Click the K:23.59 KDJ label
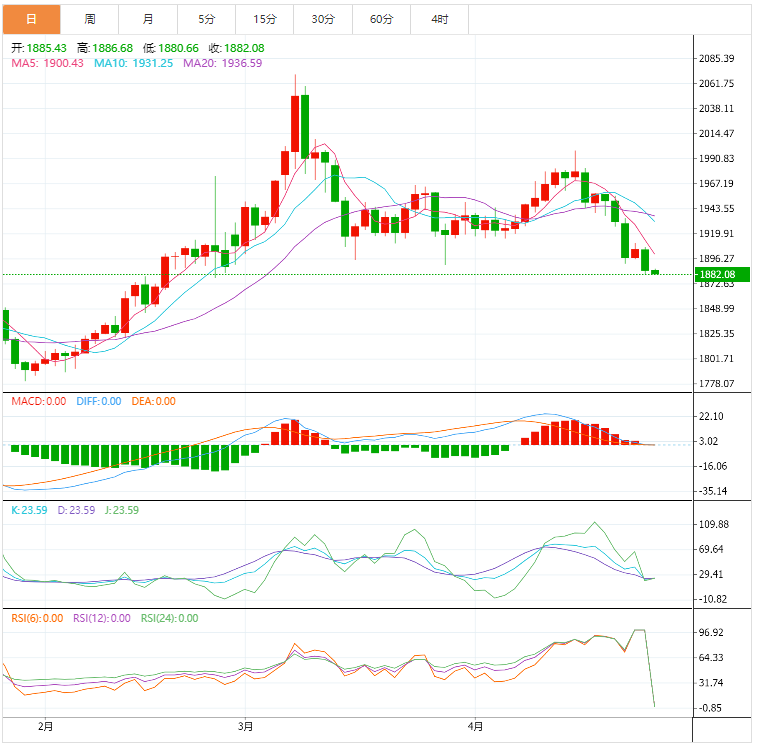 29,511
